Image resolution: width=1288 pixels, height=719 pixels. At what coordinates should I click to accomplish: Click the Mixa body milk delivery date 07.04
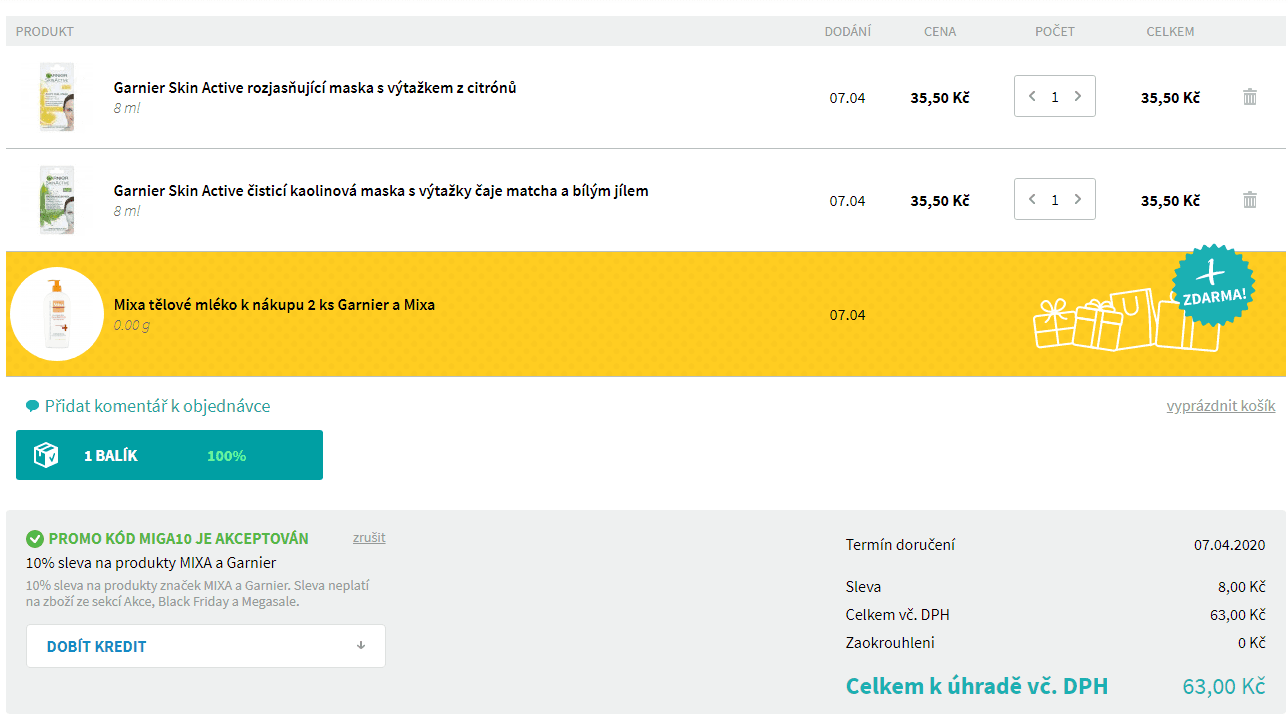click(x=847, y=315)
